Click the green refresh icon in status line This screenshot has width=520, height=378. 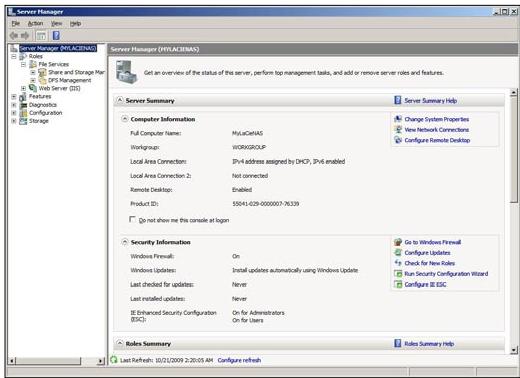tap(114, 360)
